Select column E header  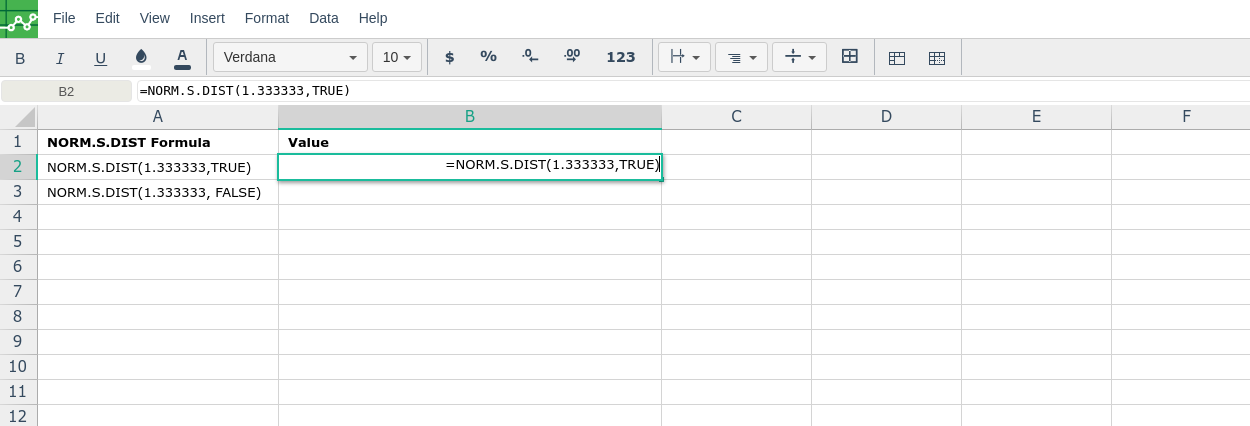point(1036,117)
